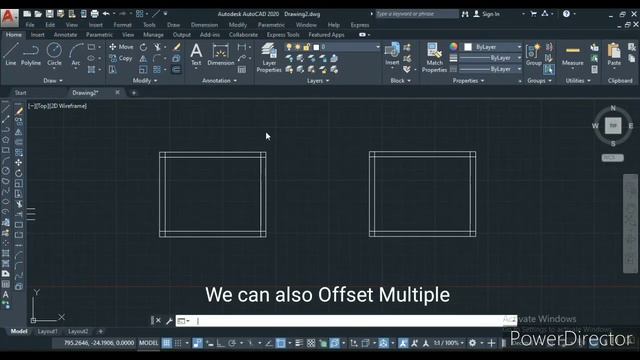Click in the command line input

347,321
